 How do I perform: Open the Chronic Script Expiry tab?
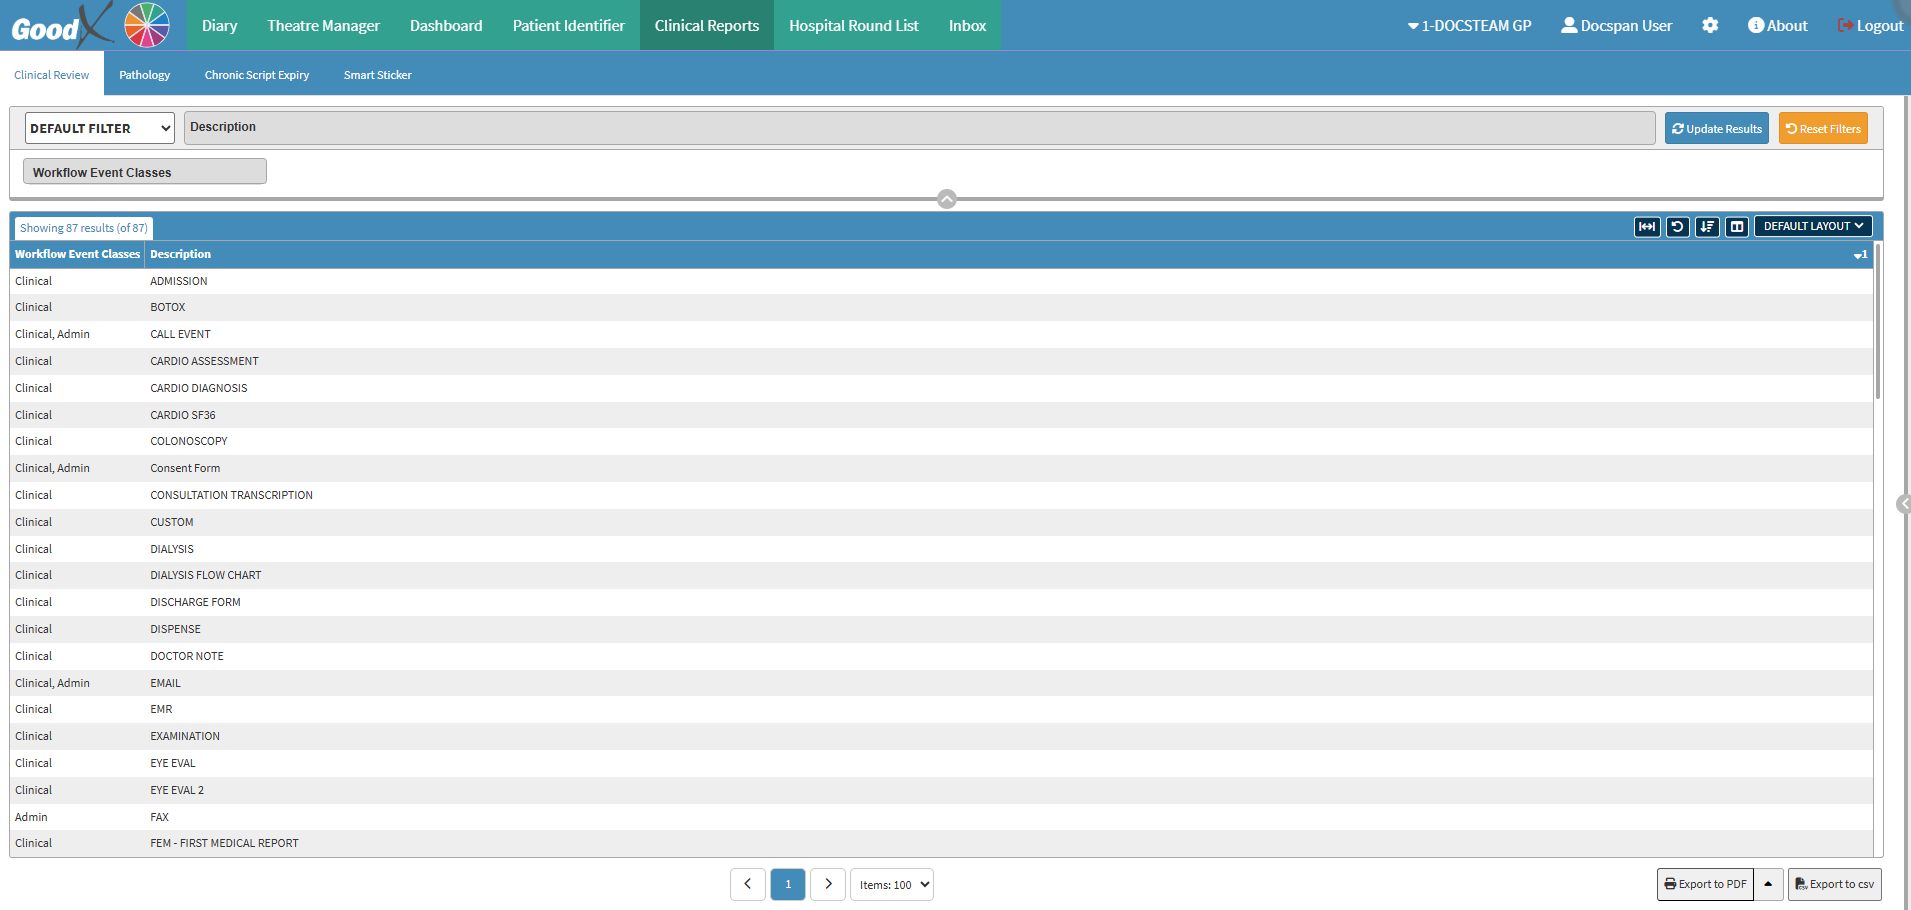pyautogui.click(x=257, y=75)
